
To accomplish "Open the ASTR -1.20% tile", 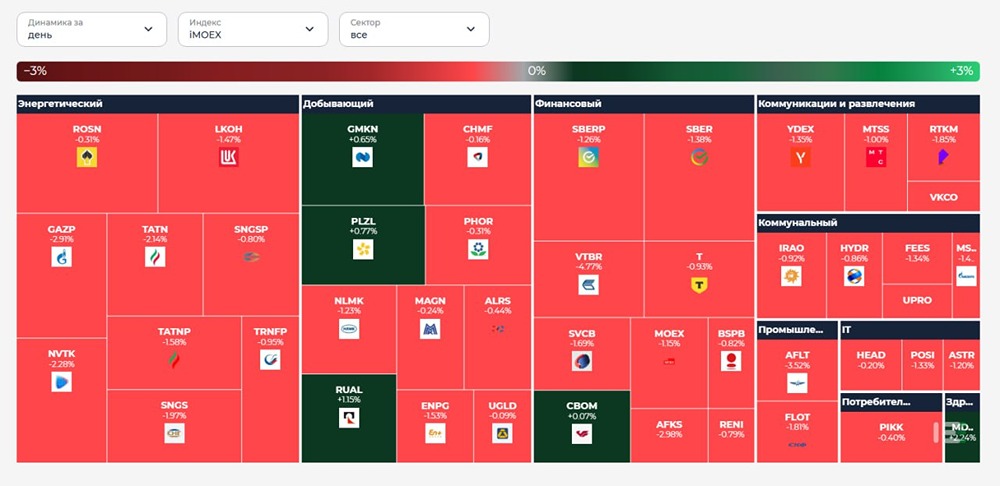I will point(962,365).
